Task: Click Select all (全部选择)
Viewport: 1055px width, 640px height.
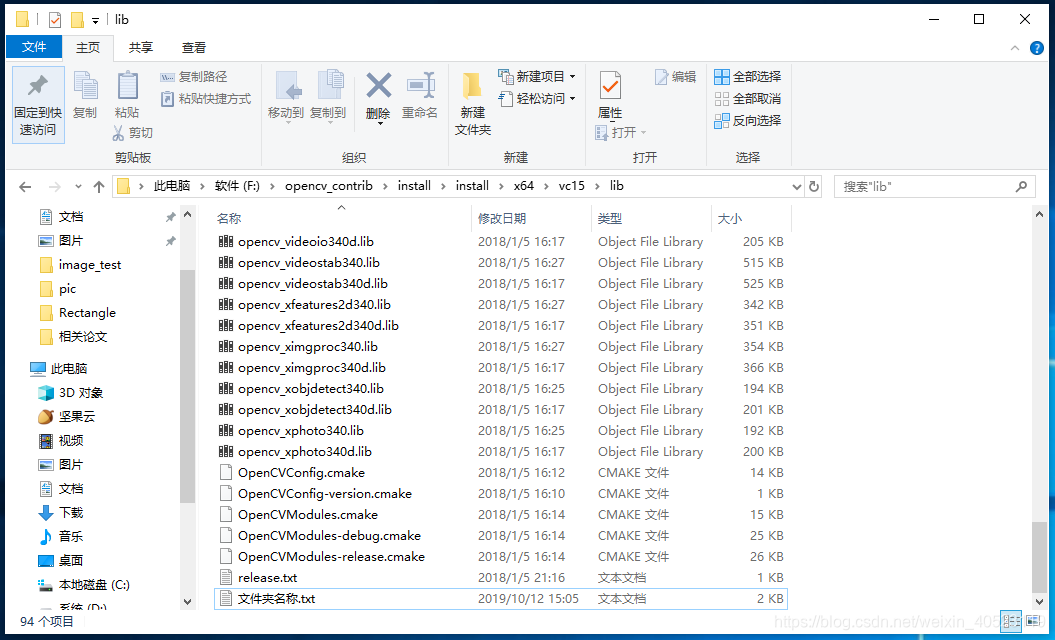Action: coord(748,77)
